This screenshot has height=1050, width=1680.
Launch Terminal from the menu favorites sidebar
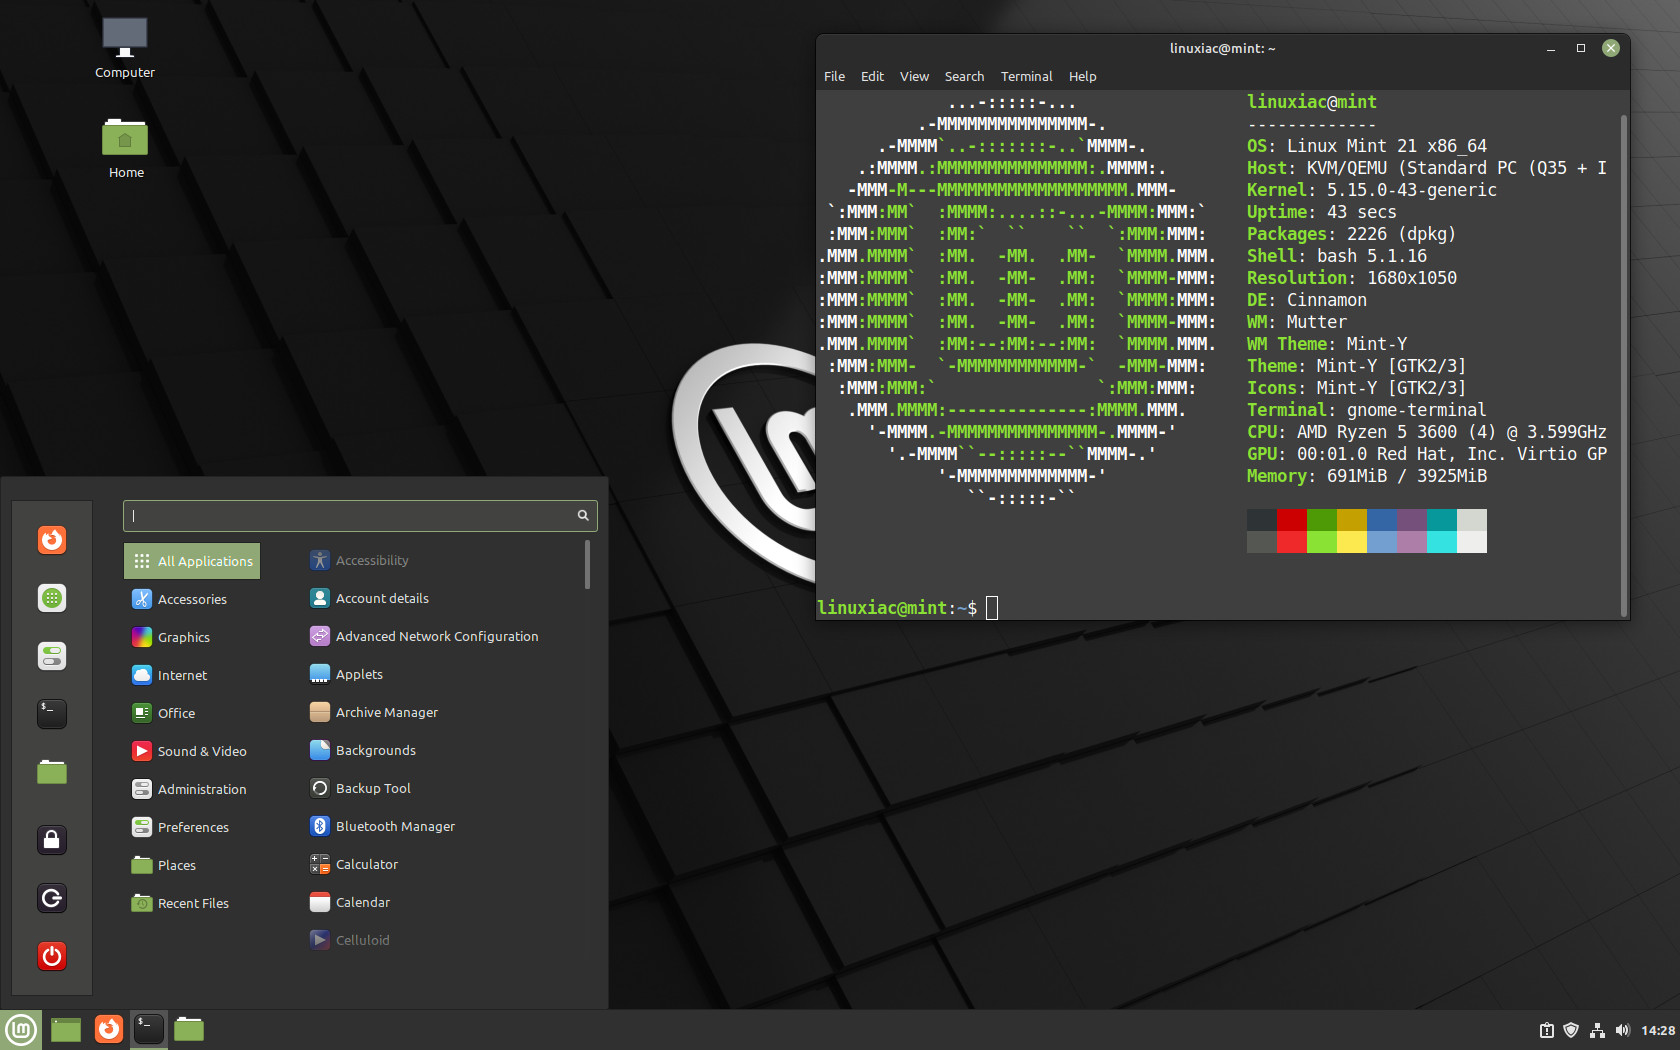[52, 713]
